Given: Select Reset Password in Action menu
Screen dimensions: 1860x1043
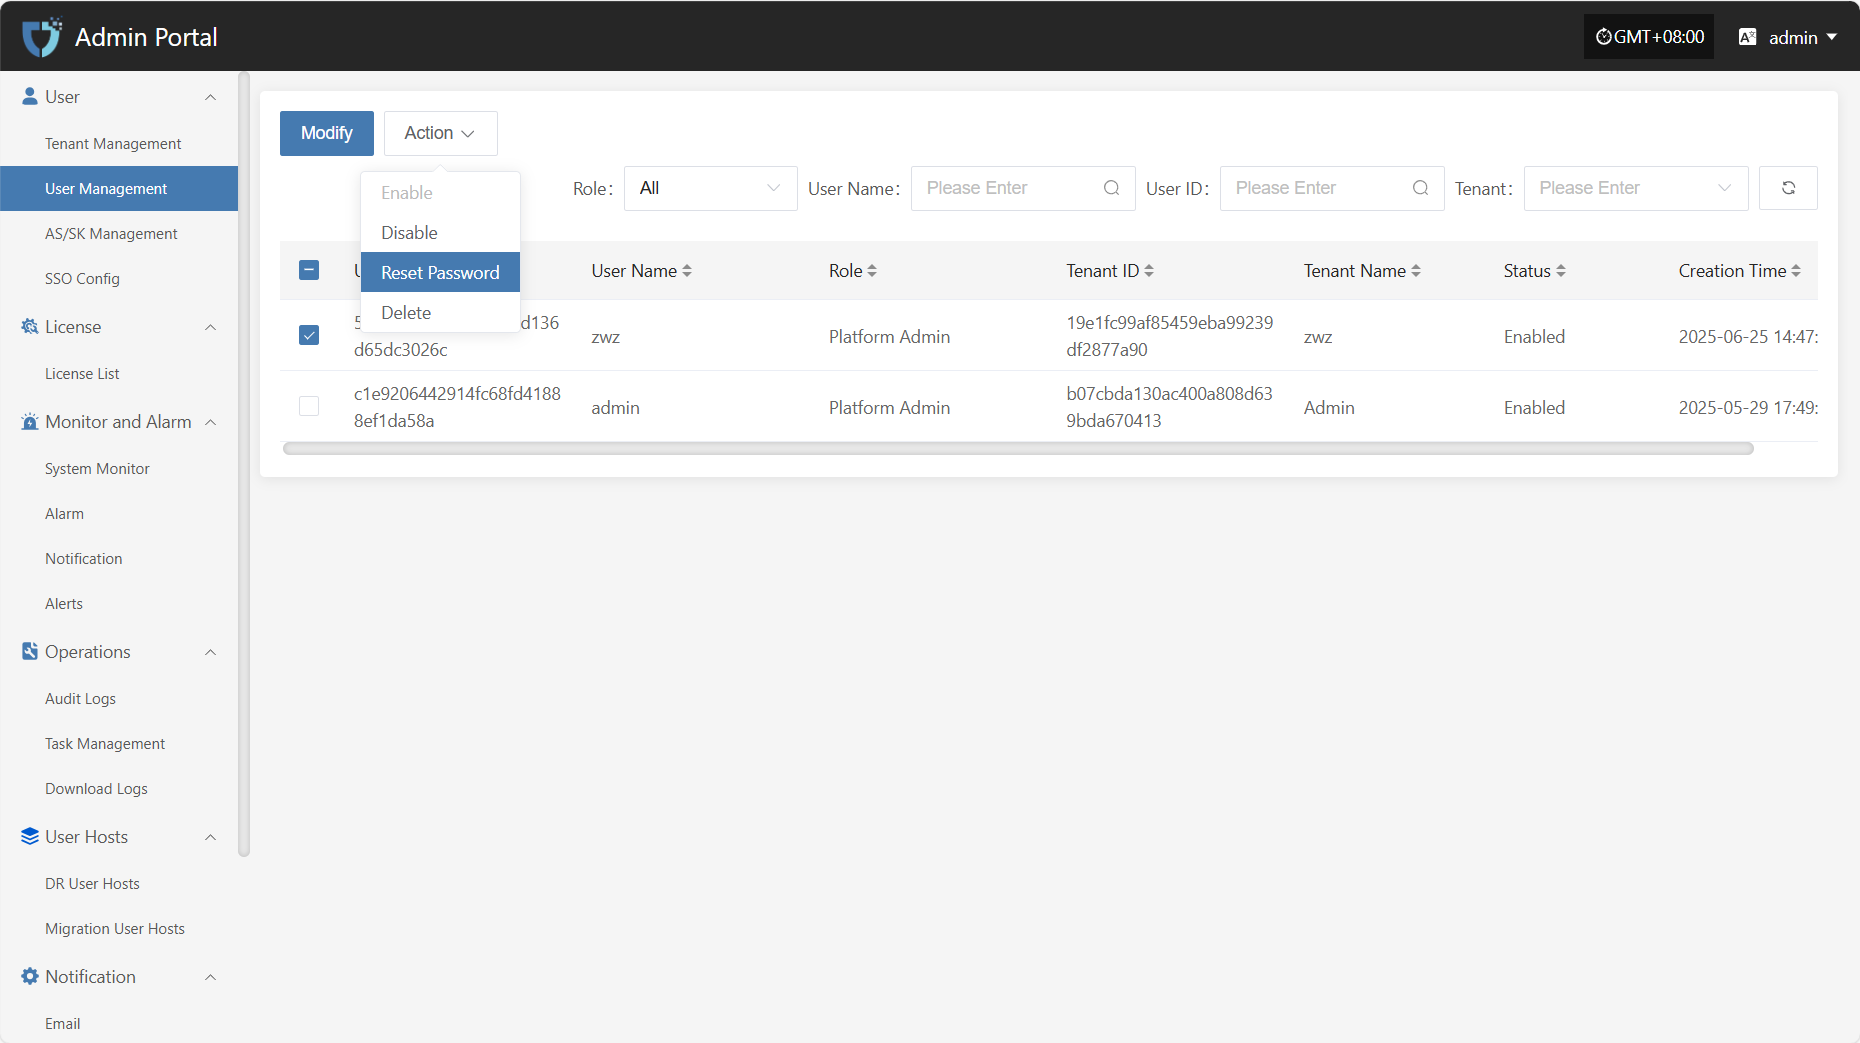Looking at the screenshot, I should [x=440, y=272].
